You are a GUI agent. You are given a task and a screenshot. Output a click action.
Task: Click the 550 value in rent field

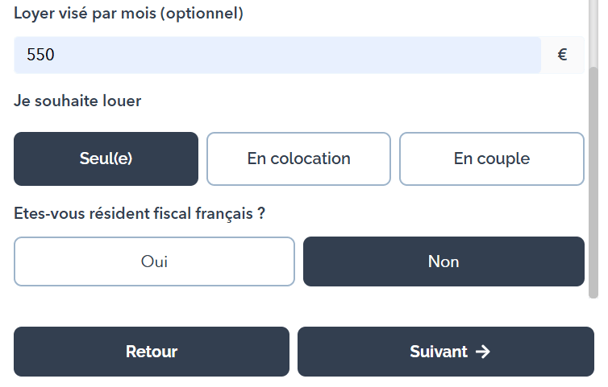pyautogui.click(x=40, y=55)
